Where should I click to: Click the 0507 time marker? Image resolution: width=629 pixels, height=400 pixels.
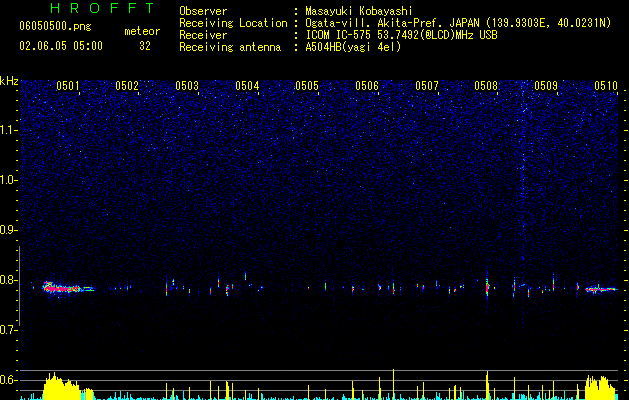(x=427, y=86)
